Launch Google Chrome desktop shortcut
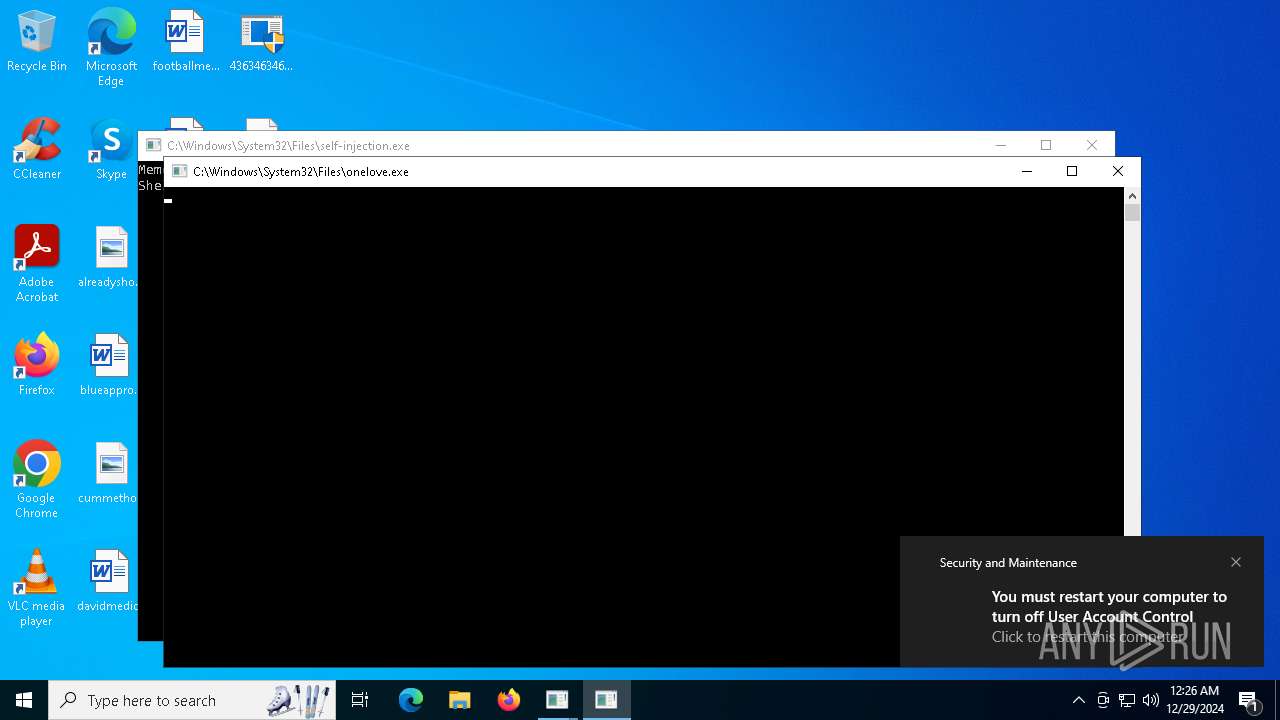The width and height of the screenshot is (1280, 720). click(x=37, y=480)
